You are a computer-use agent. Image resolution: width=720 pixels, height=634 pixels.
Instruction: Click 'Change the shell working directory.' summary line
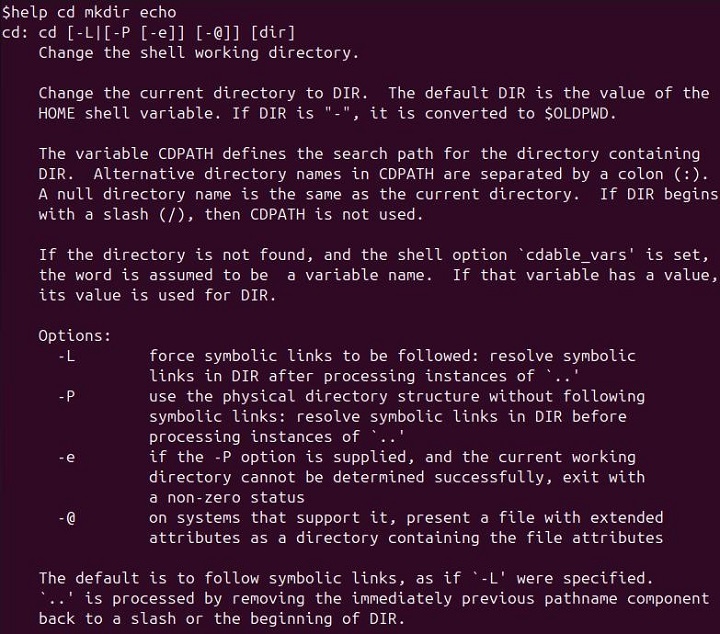(x=197, y=52)
